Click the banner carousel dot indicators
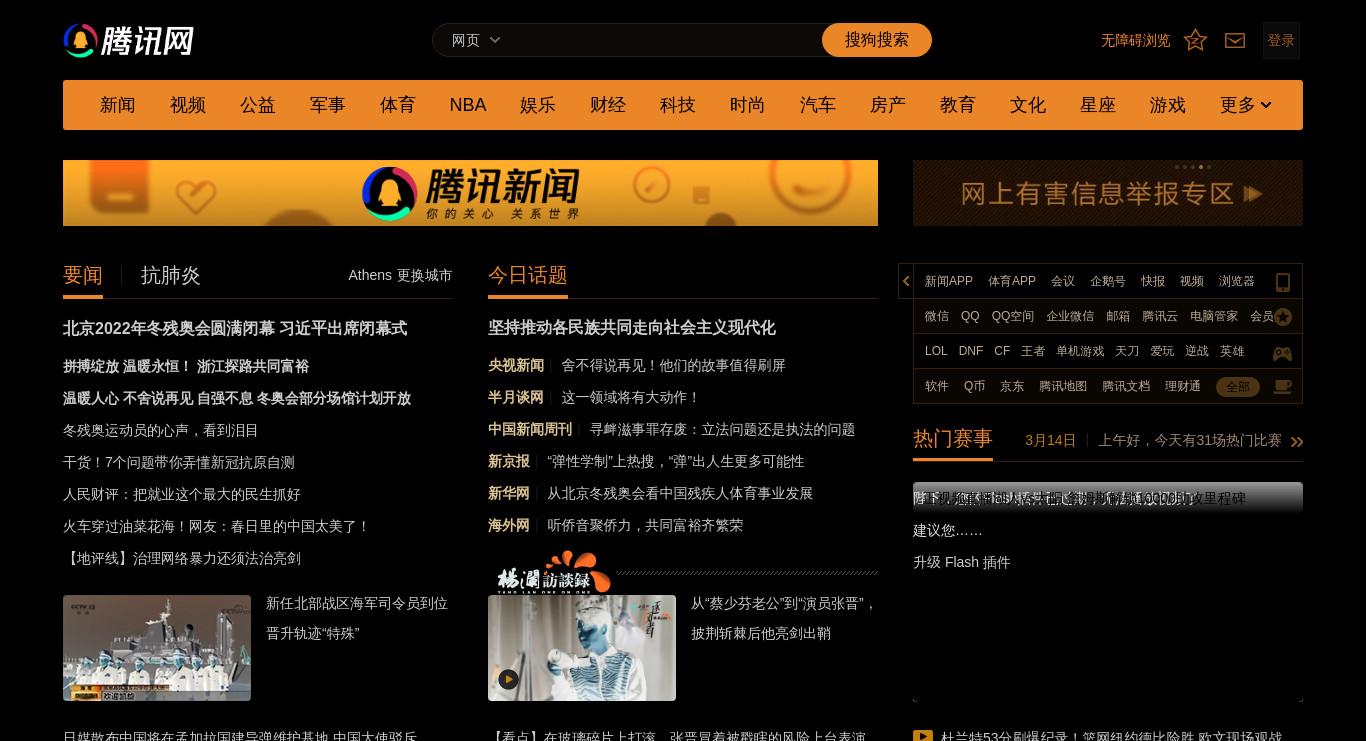 pyautogui.click(x=1195, y=167)
